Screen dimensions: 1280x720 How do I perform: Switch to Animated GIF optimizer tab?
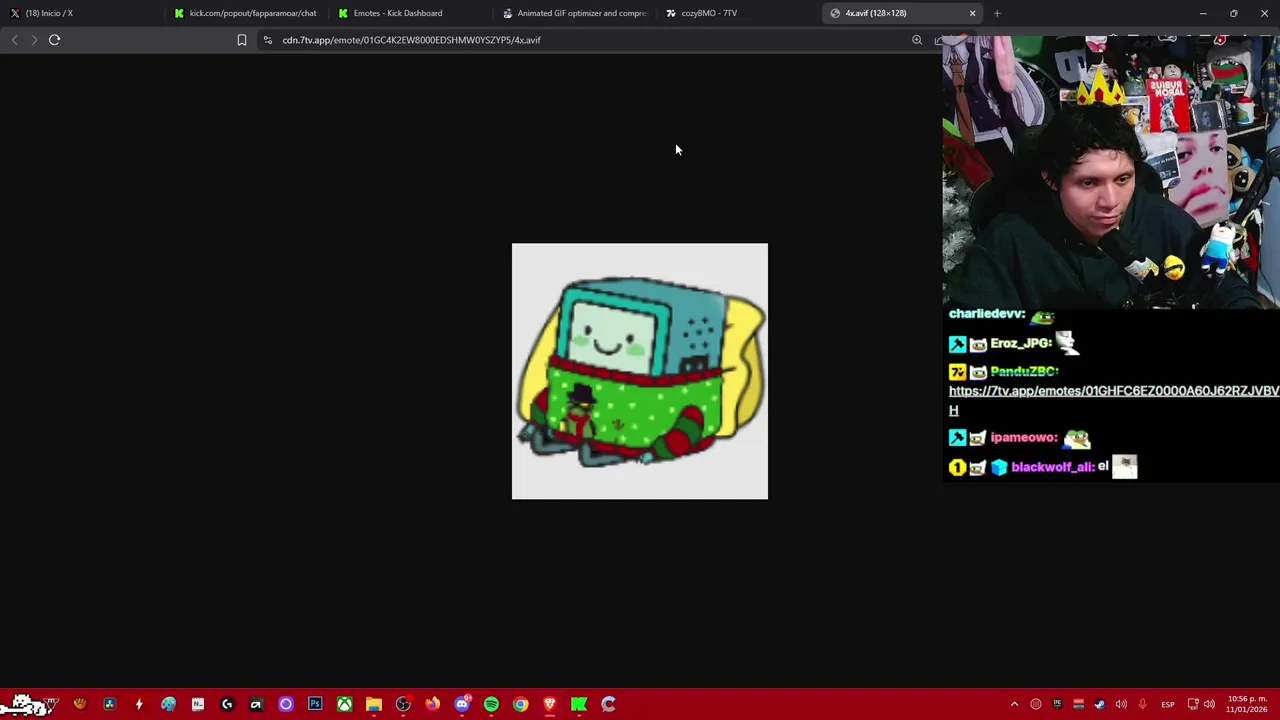pos(573,13)
